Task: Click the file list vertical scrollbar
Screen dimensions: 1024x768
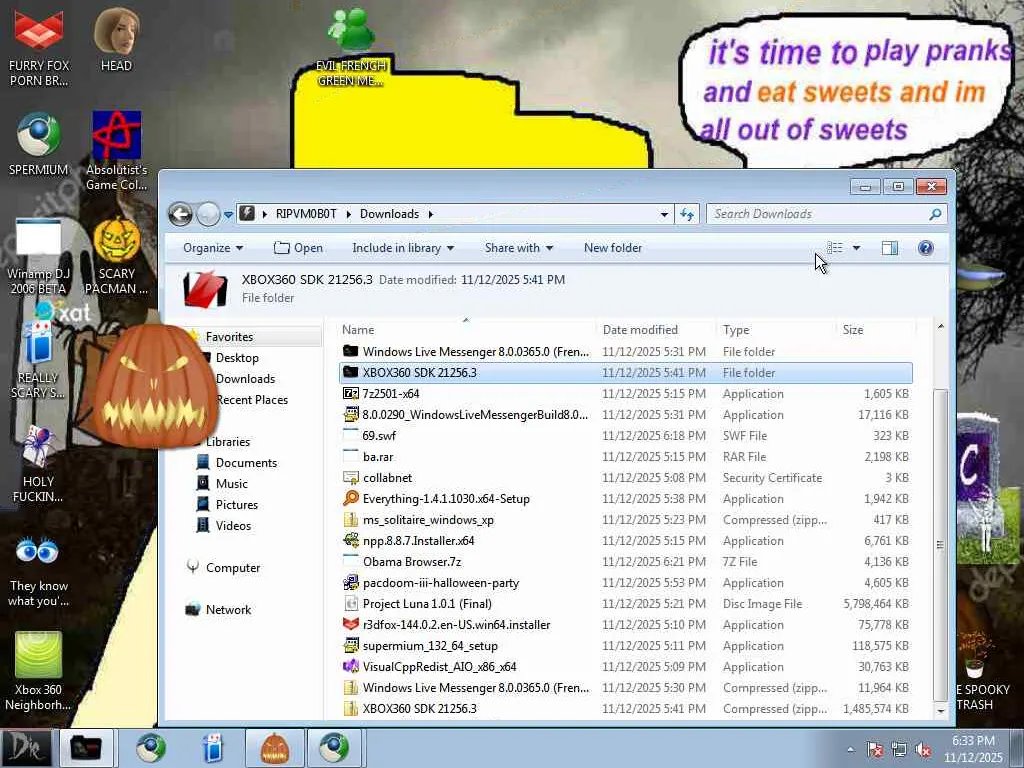Action: pos(940,545)
